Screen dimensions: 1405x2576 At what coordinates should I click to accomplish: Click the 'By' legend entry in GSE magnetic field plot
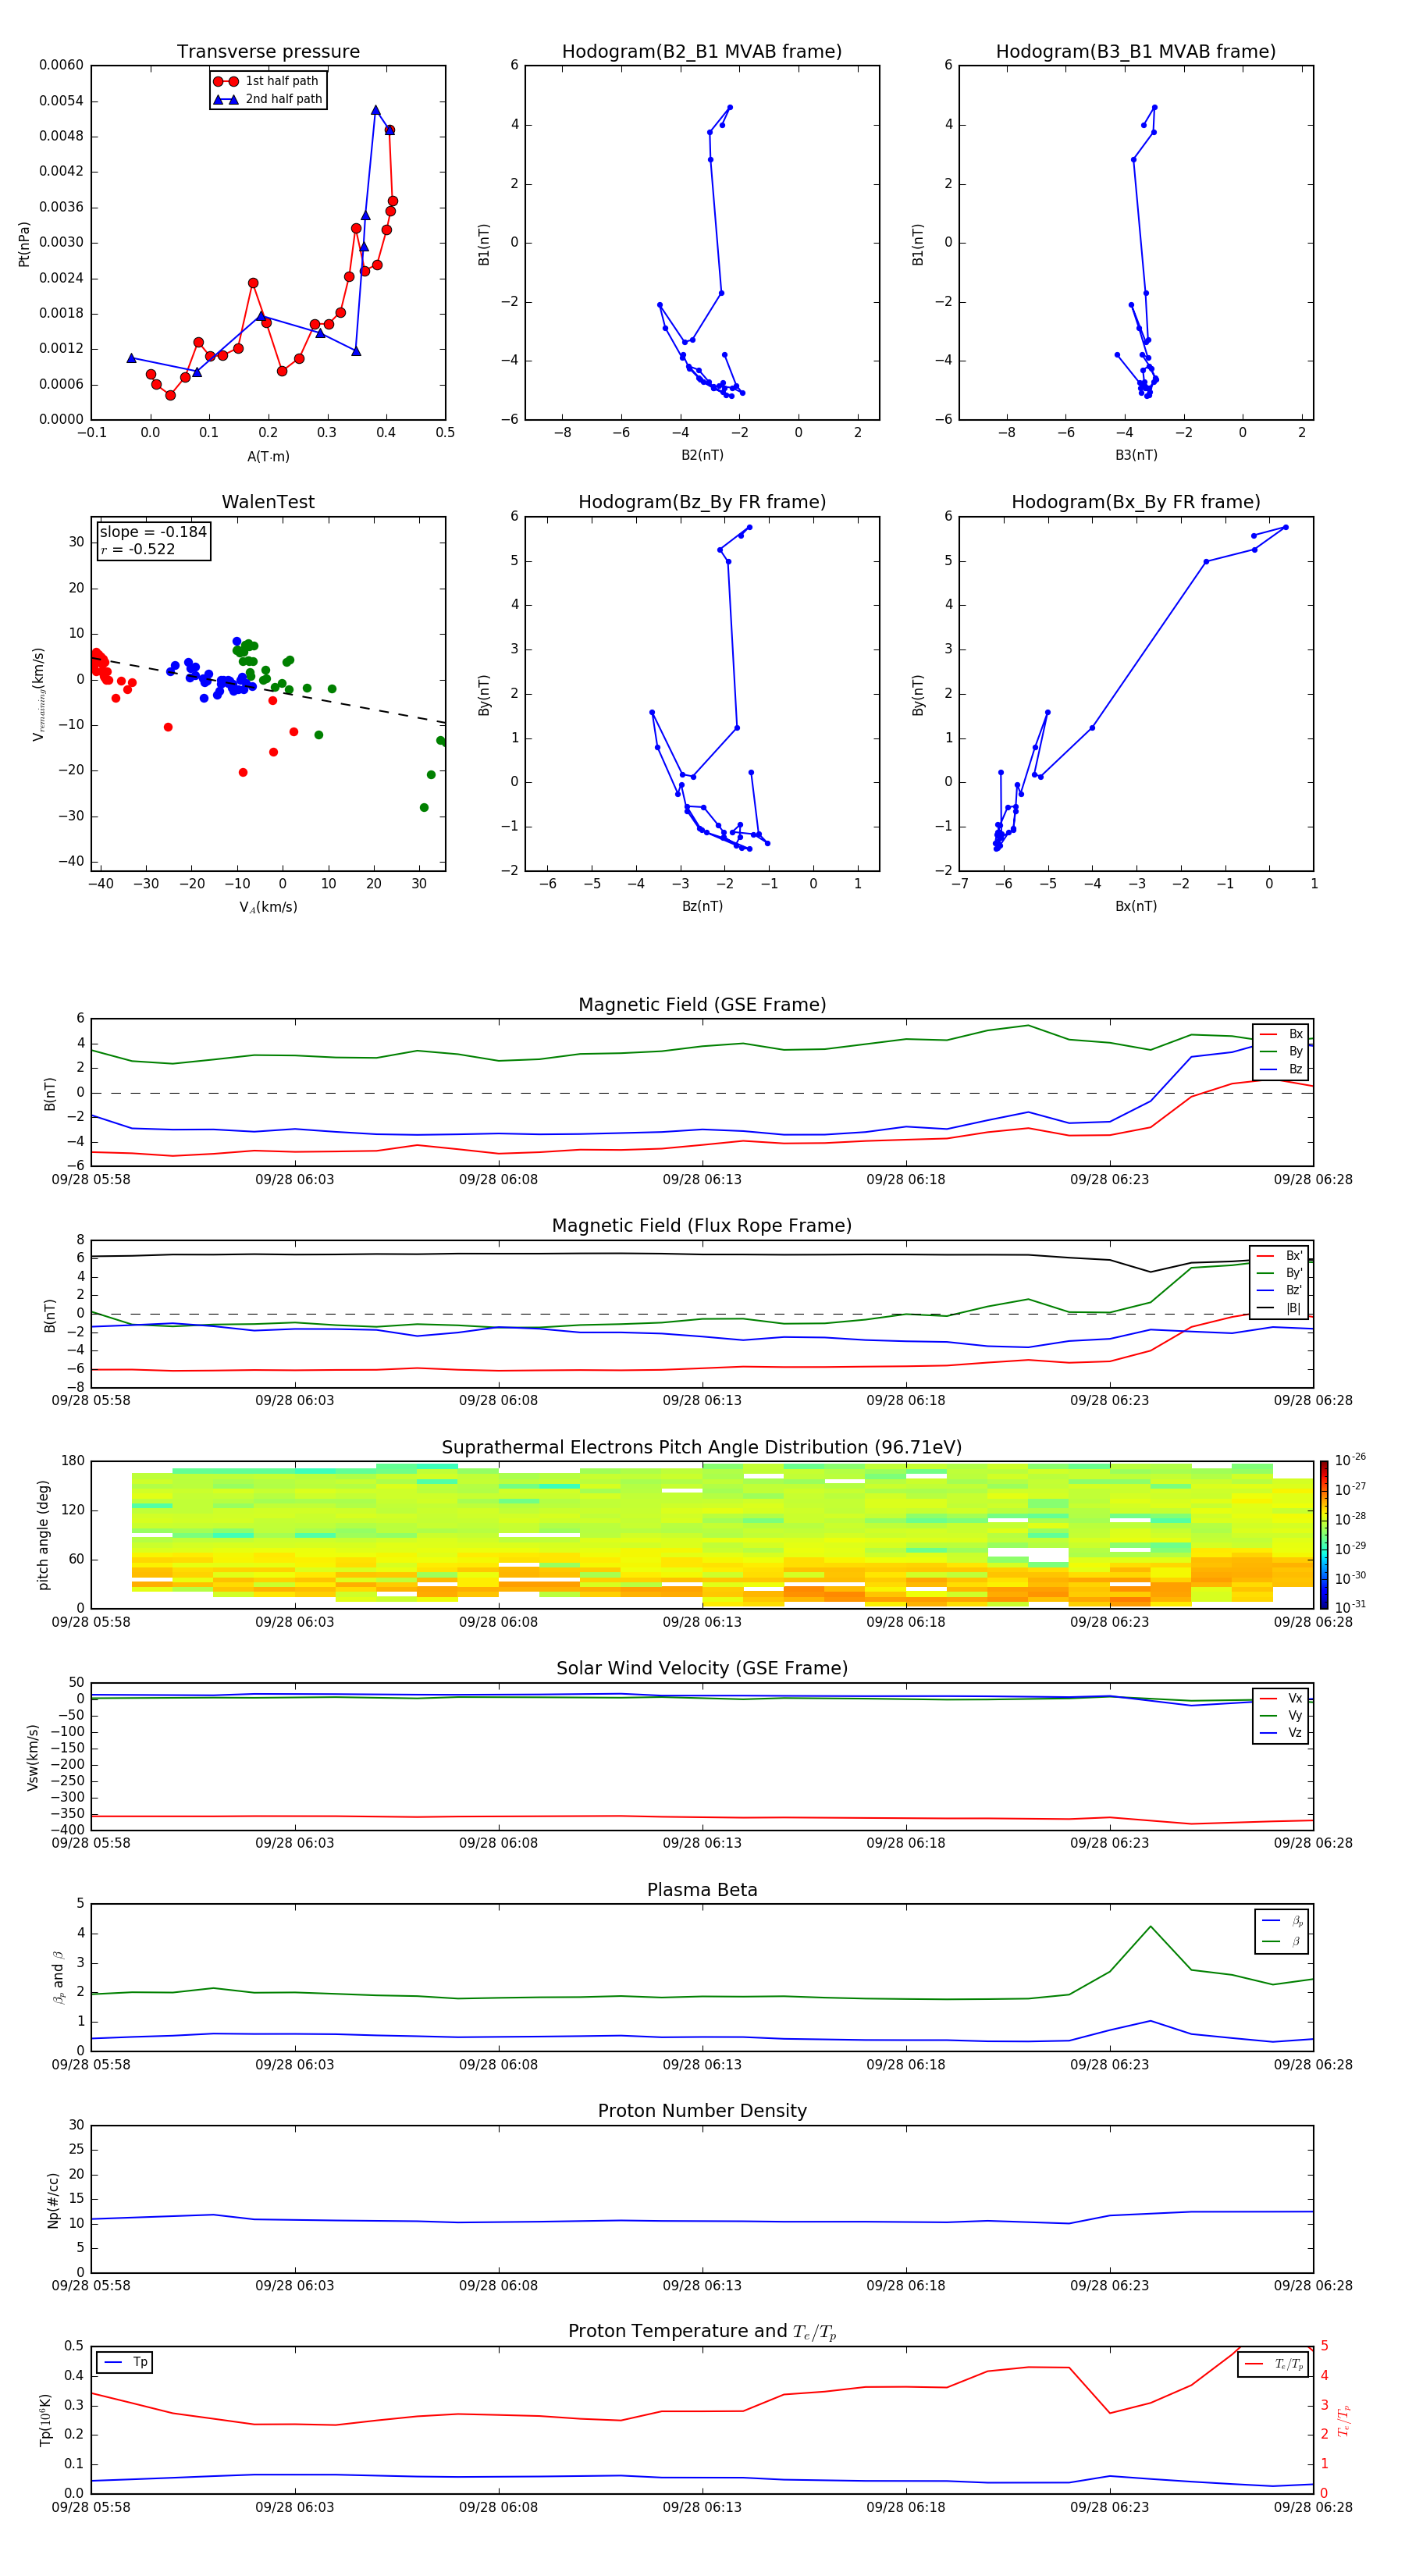(x=1281, y=1051)
